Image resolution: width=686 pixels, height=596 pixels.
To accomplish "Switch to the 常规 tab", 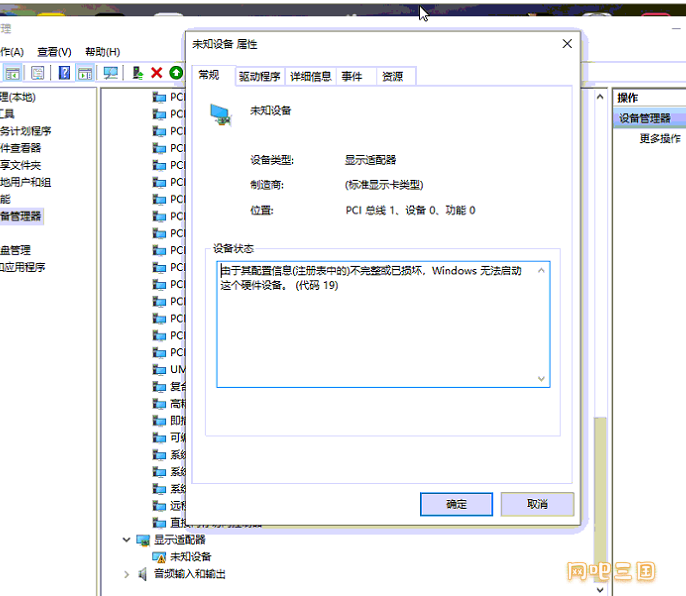I will [x=209, y=75].
